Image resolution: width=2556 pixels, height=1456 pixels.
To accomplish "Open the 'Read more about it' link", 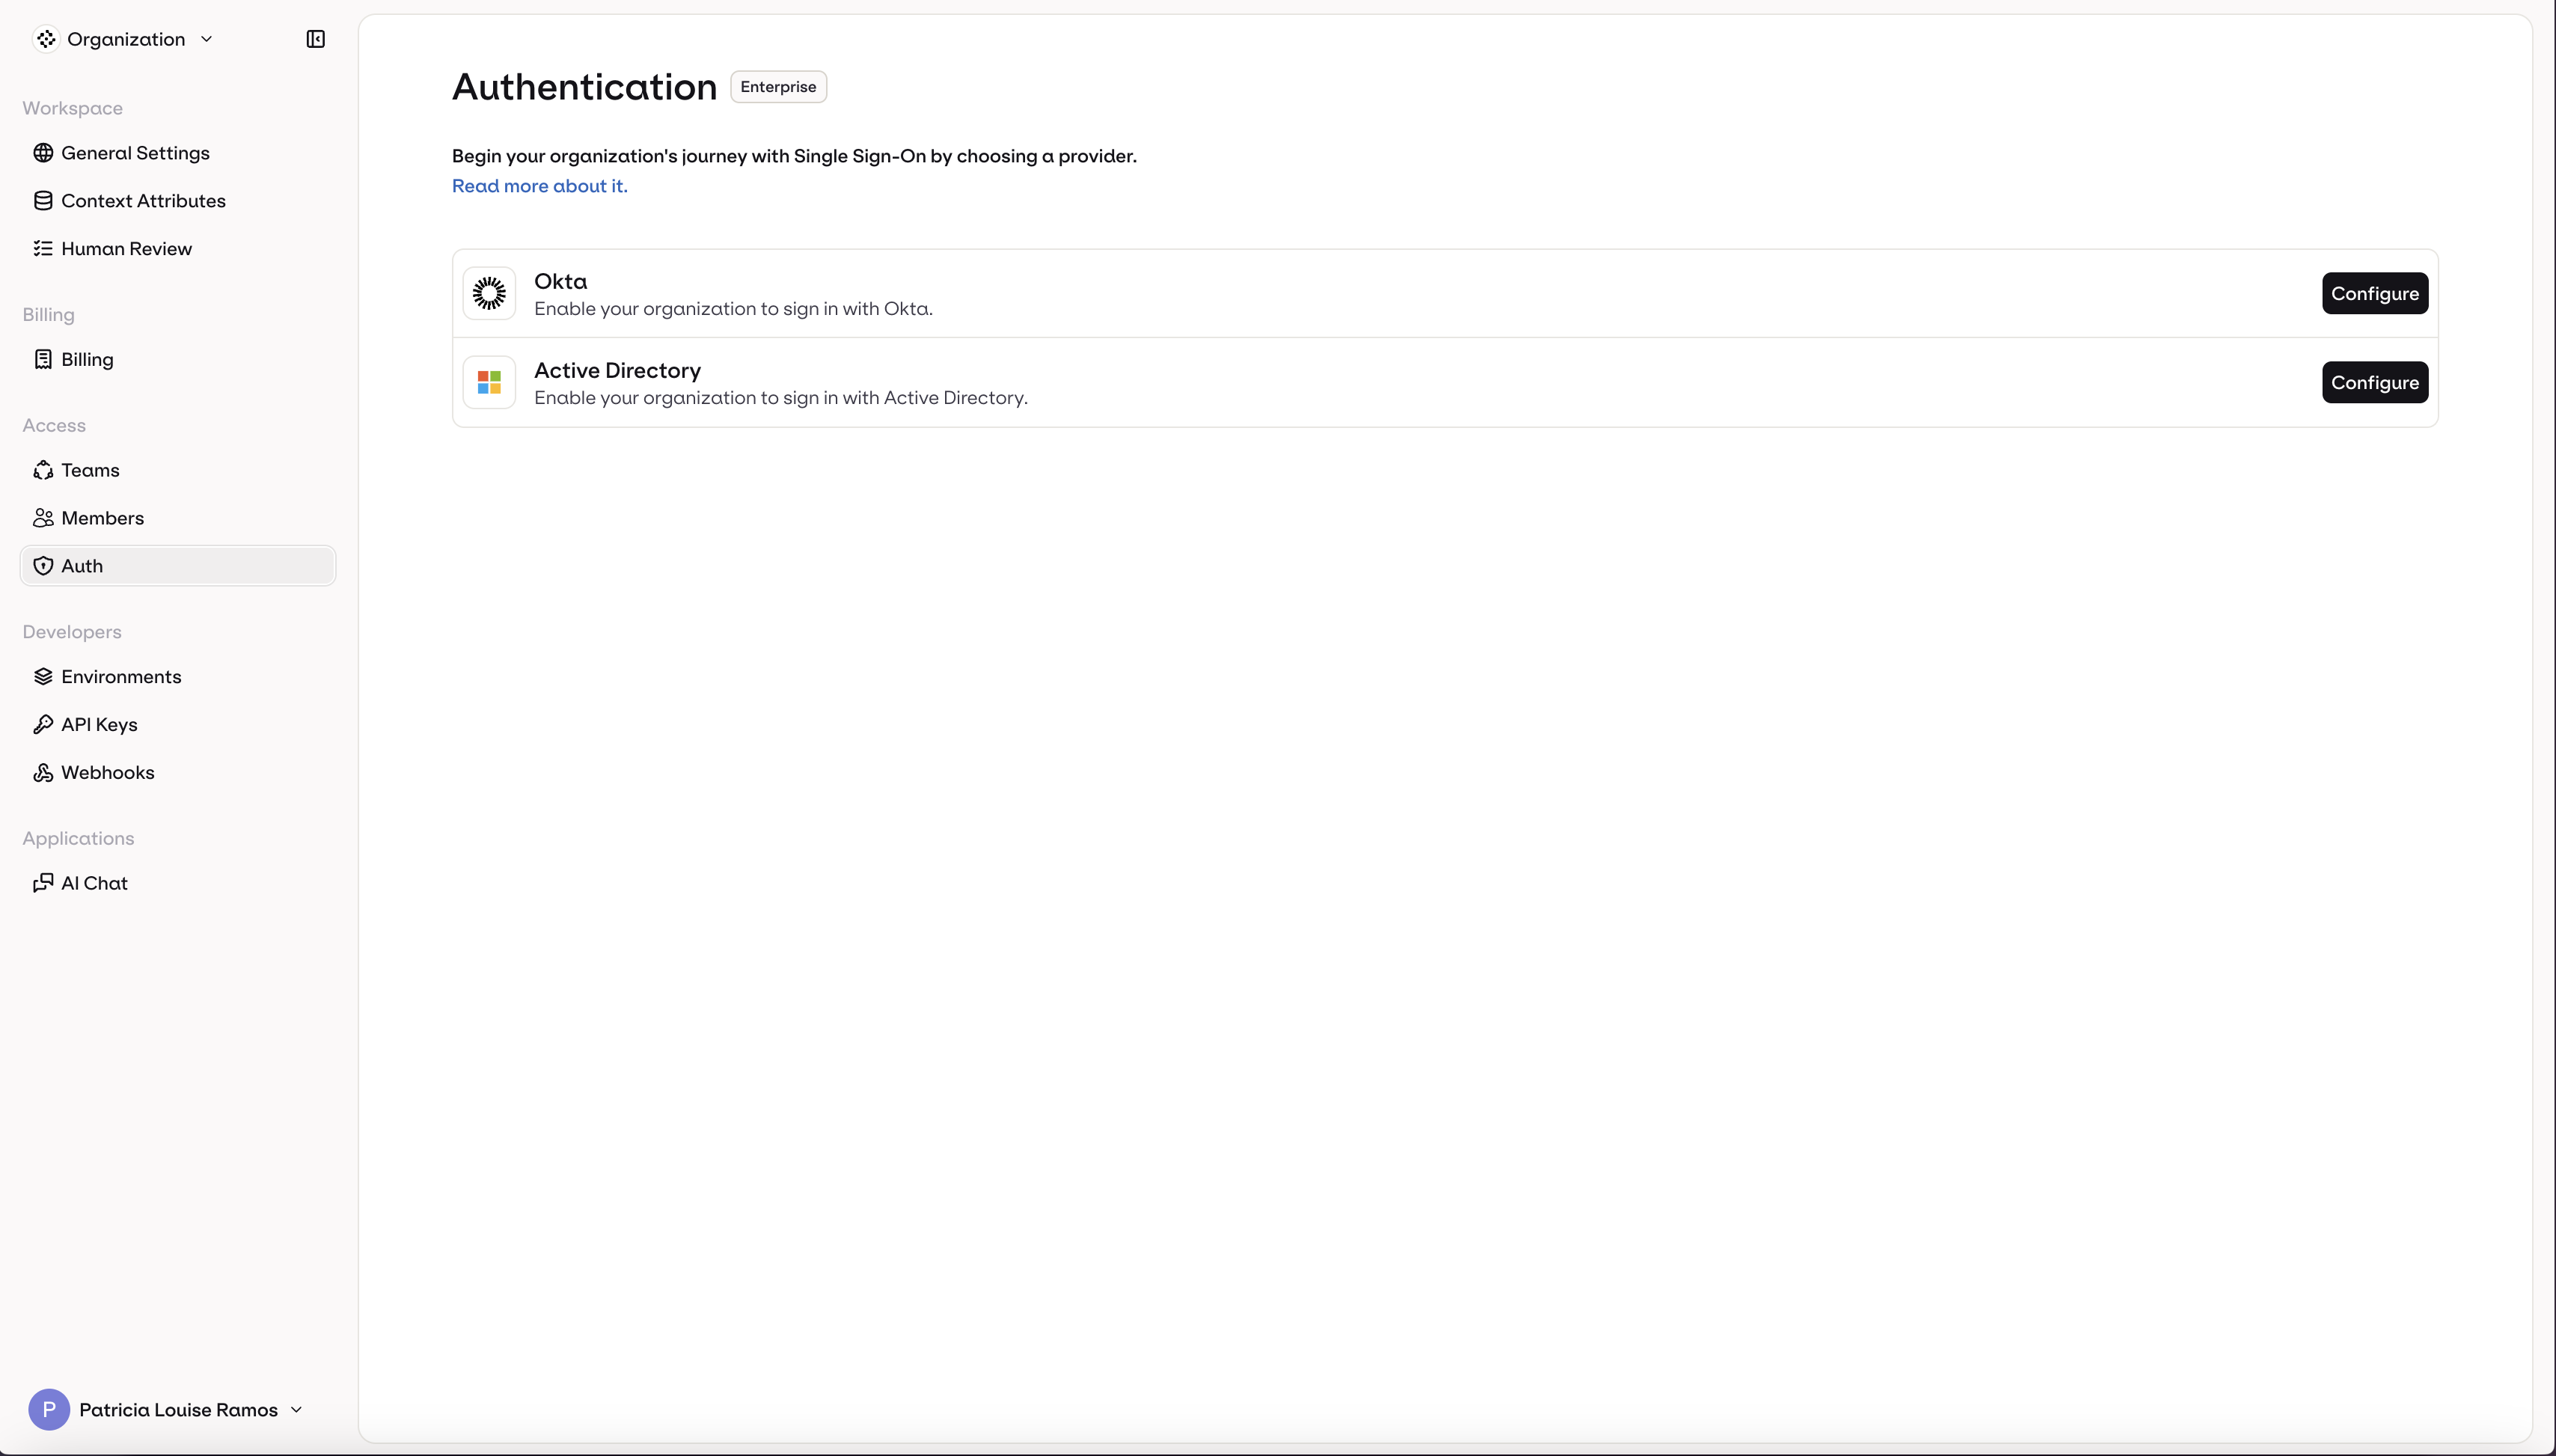I will tap(539, 185).
